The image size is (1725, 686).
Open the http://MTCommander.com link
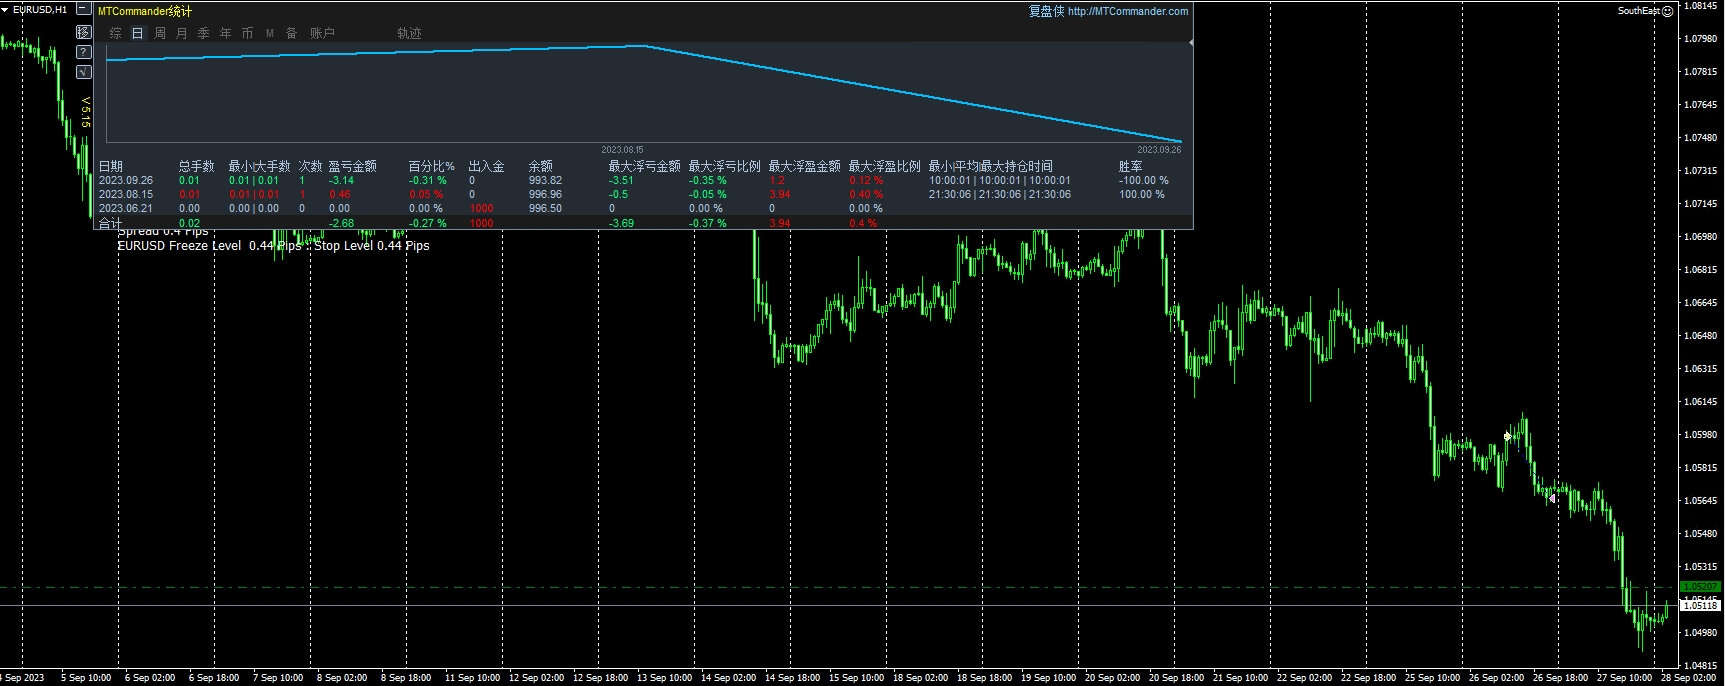point(1128,11)
